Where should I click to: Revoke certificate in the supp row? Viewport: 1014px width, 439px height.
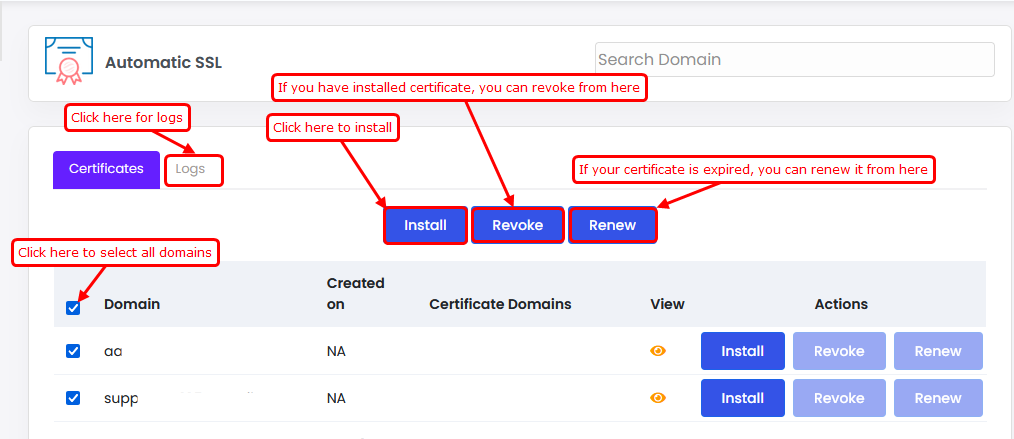tap(839, 398)
